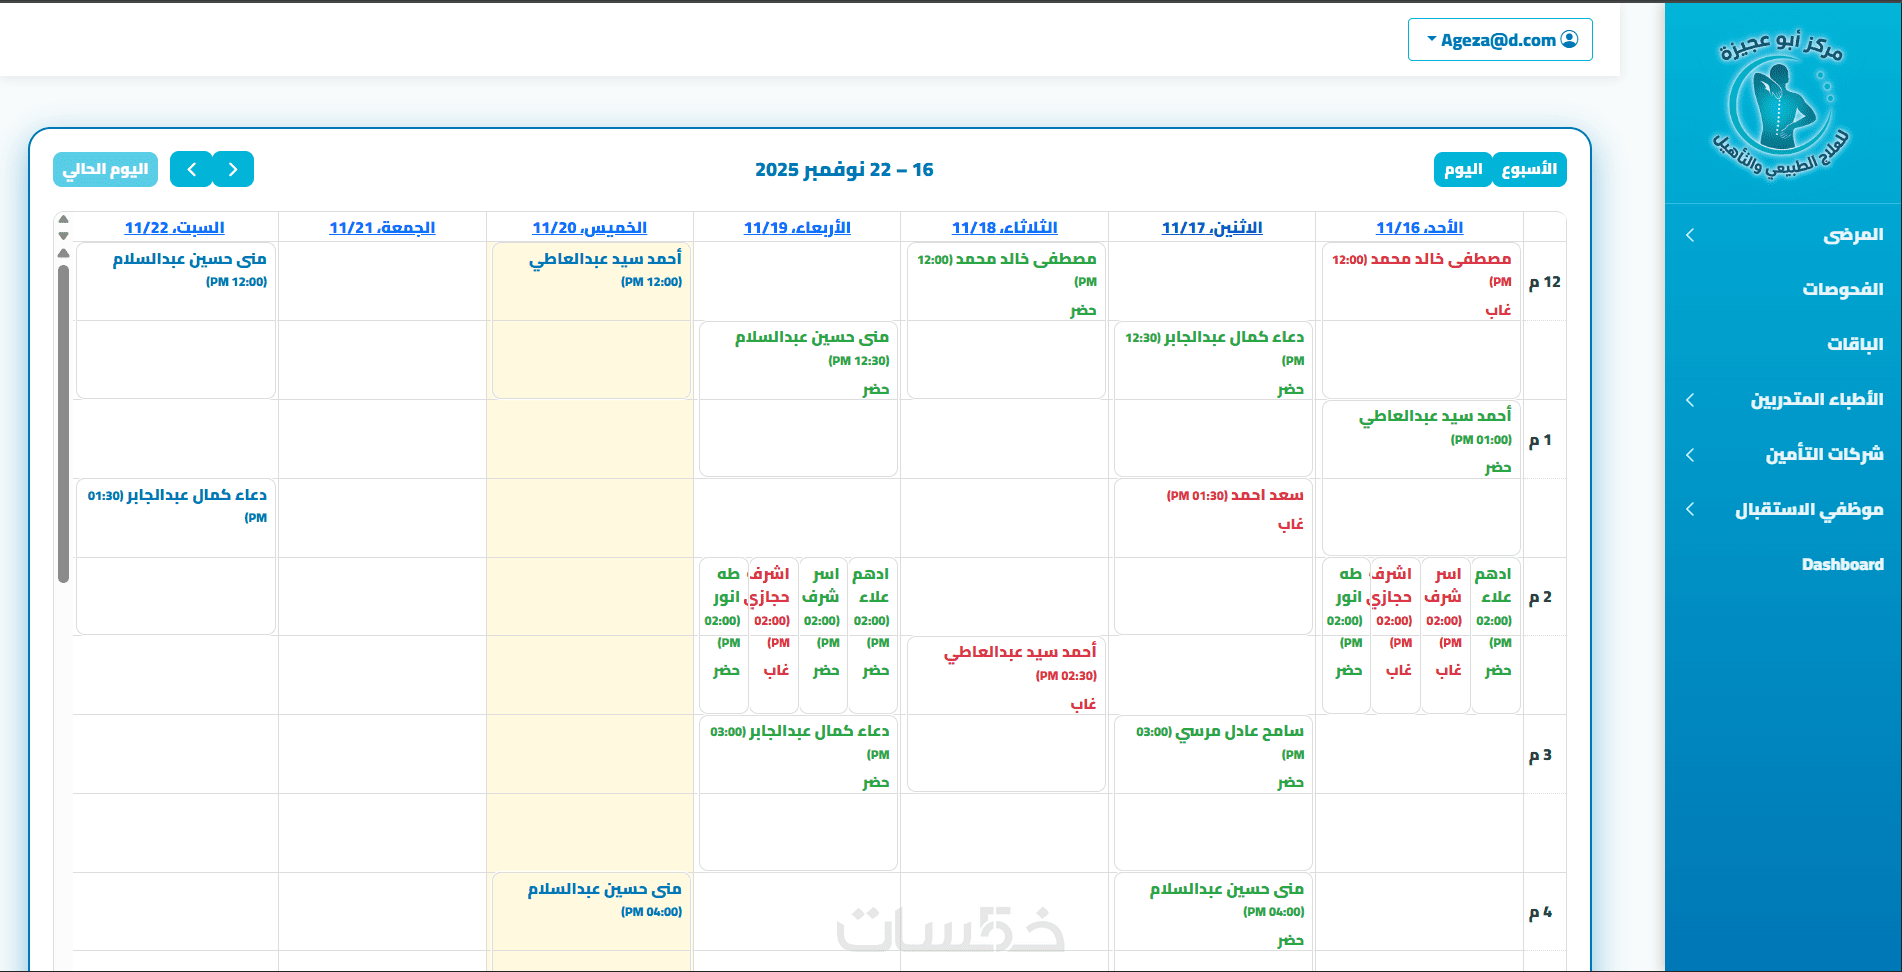Viewport: 1902px width, 972px height.
Task: Click the scrollbar up arrow in calendar
Action: (x=63, y=219)
